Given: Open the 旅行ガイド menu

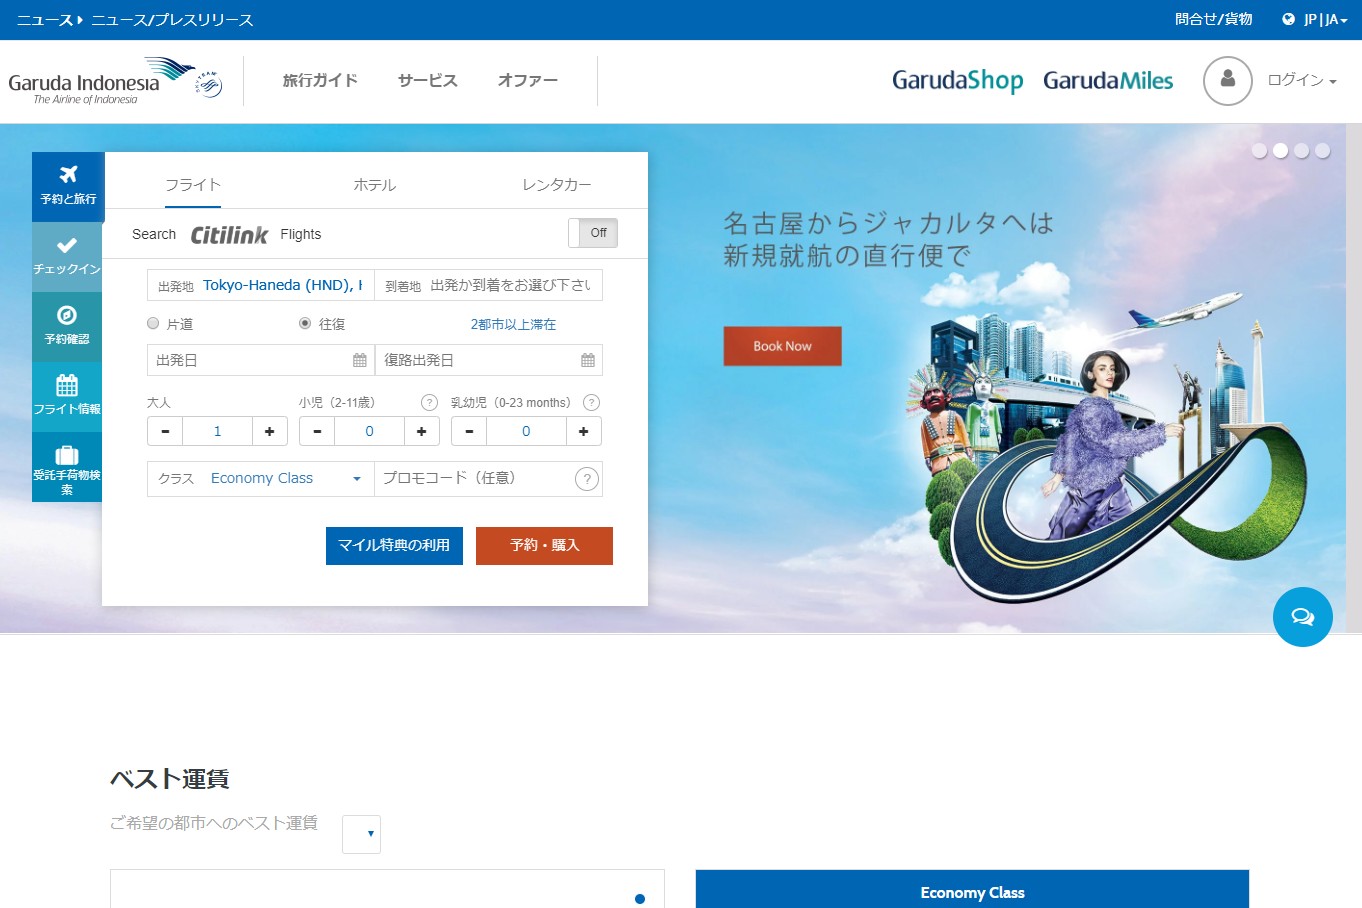Looking at the screenshot, I should [x=320, y=80].
